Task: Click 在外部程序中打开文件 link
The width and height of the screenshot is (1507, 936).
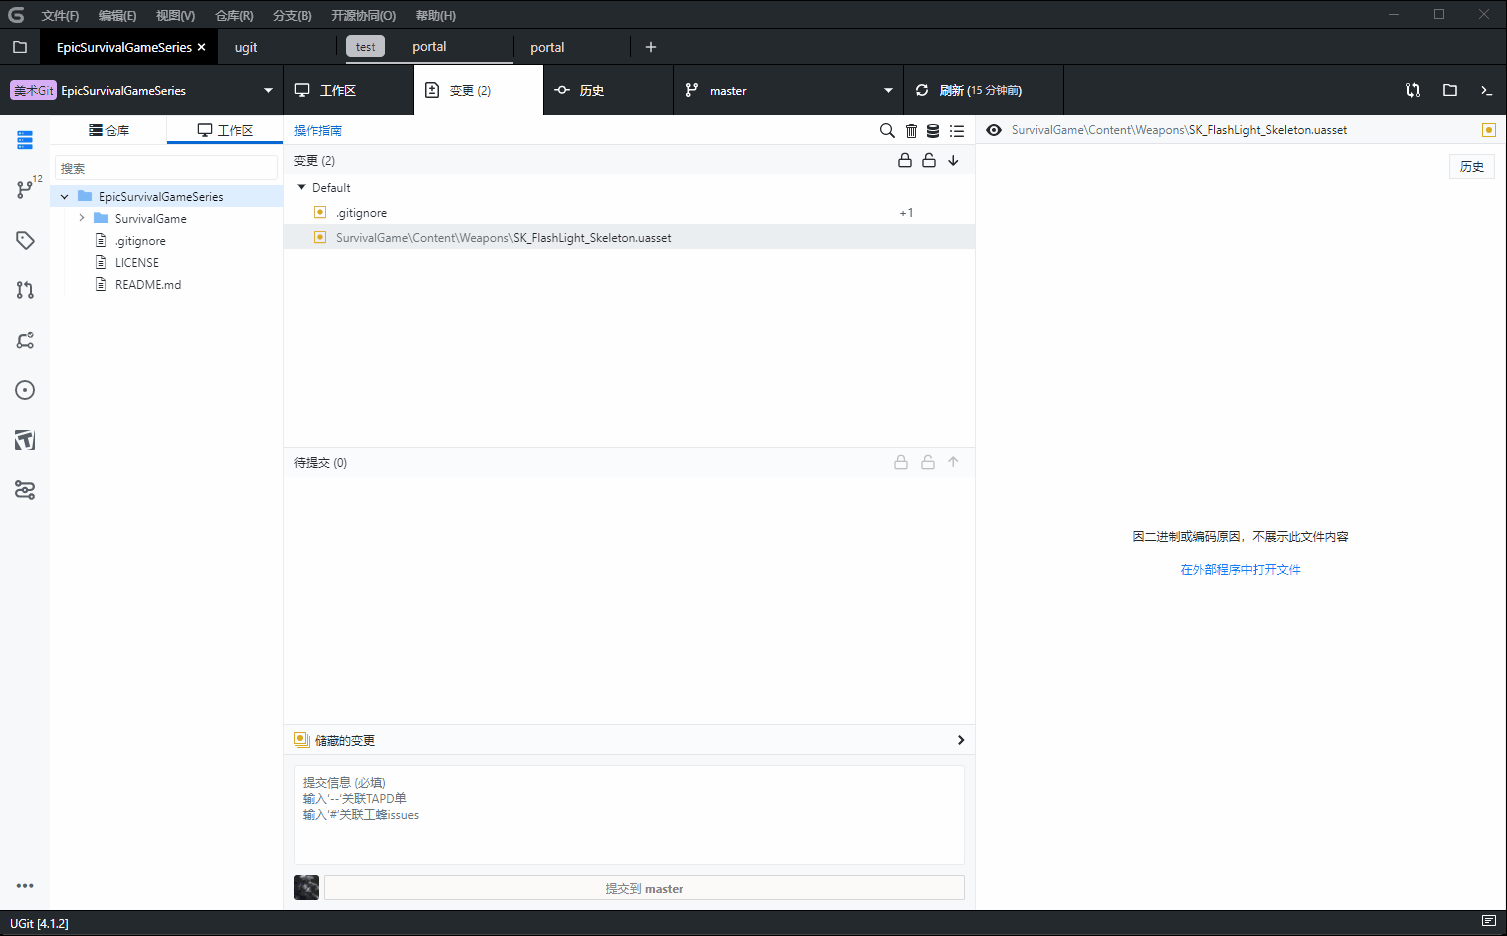Action: 1240,568
